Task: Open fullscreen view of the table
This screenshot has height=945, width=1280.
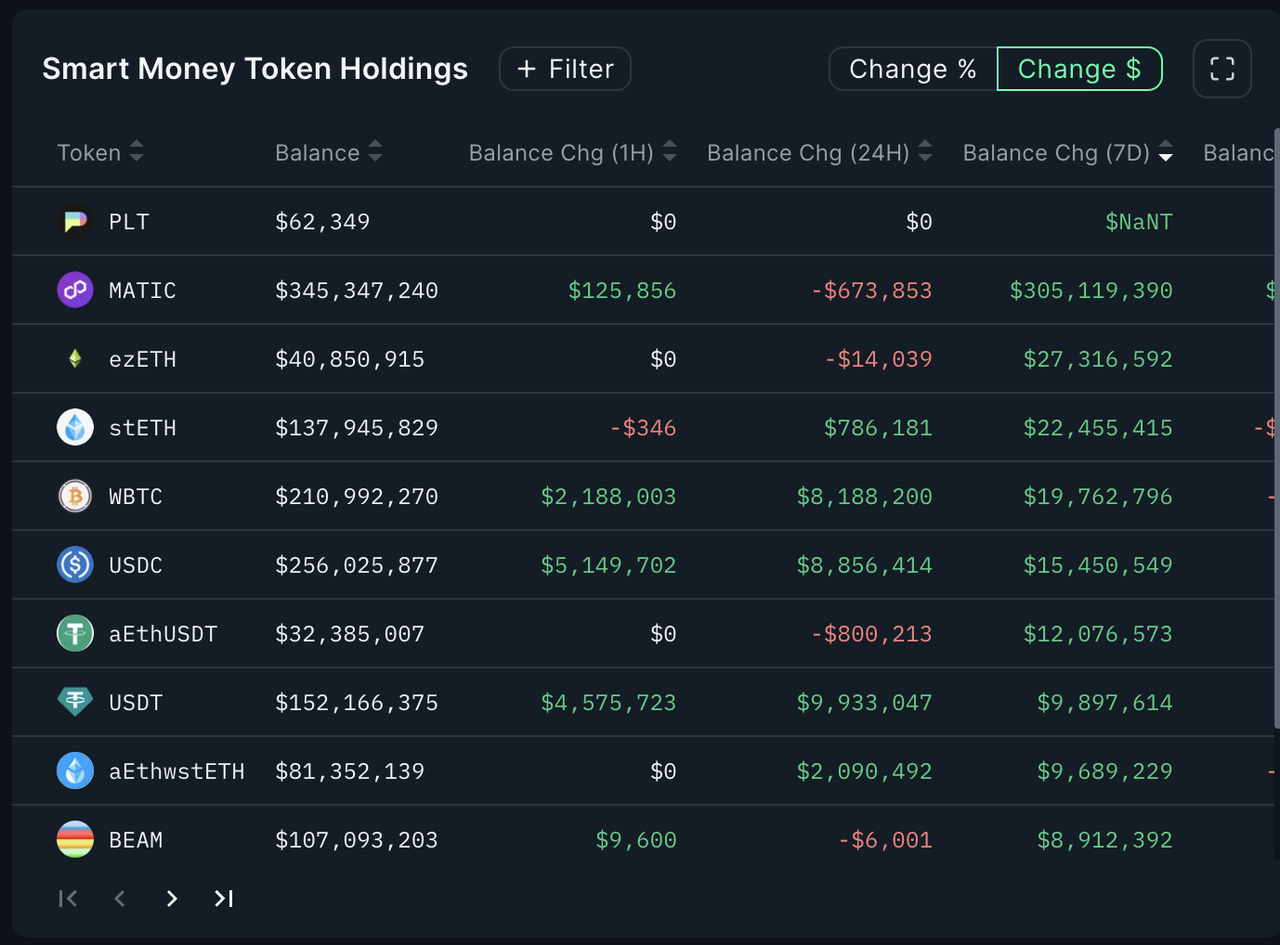Action: point(1222,69)
